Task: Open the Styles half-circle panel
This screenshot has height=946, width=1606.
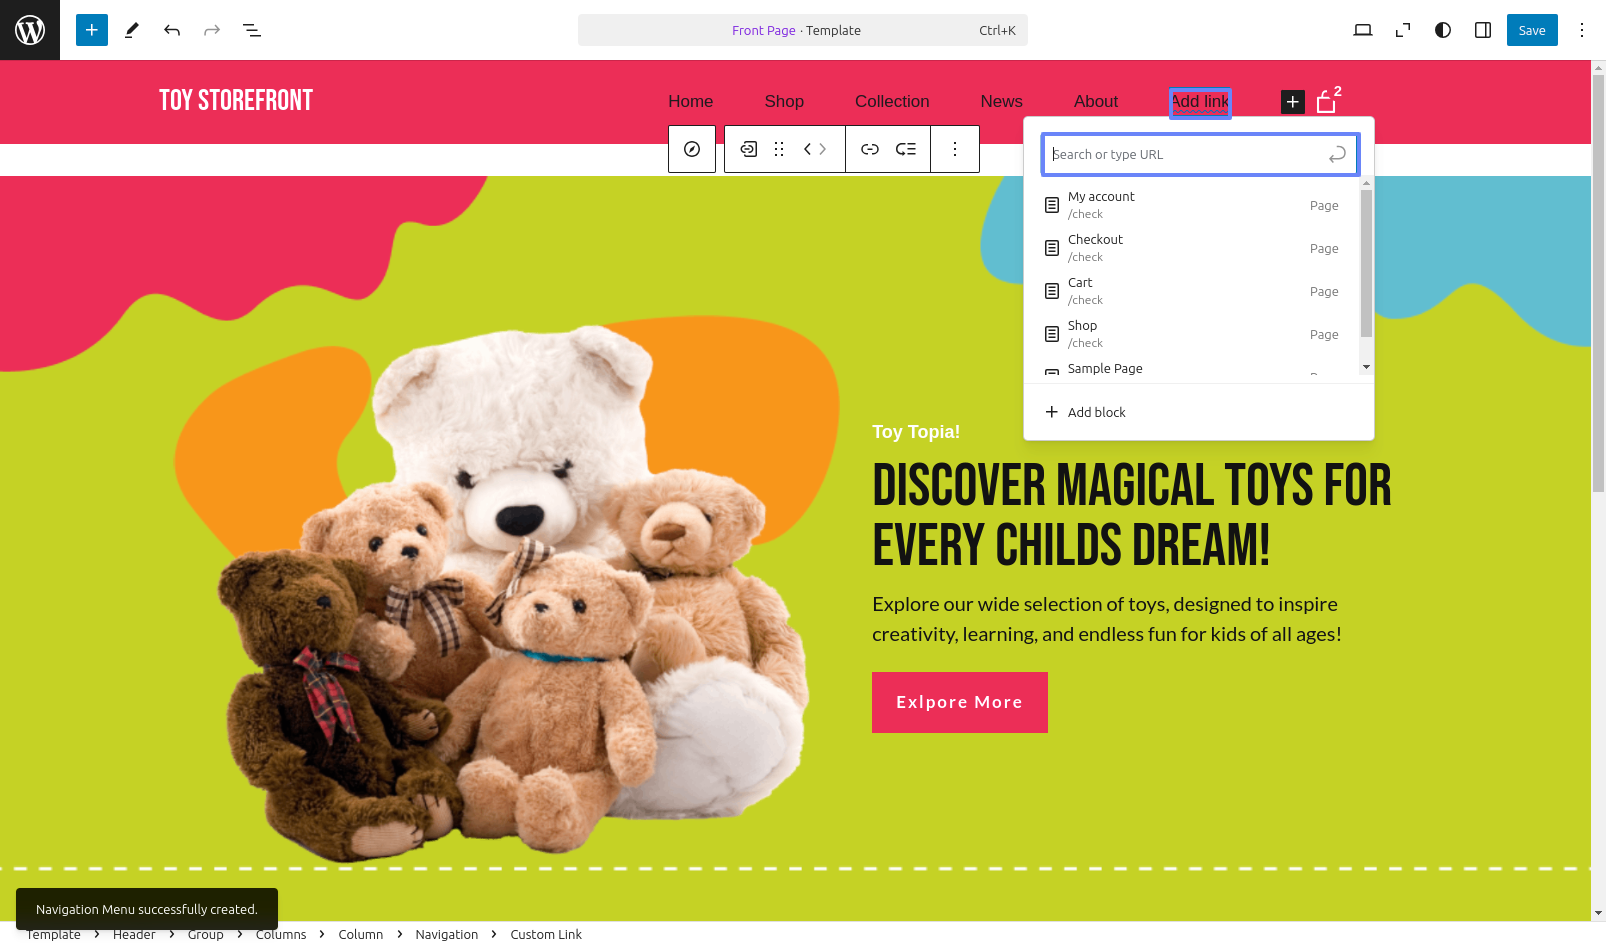Action: pyautogui.click(x=1443, y=30)
